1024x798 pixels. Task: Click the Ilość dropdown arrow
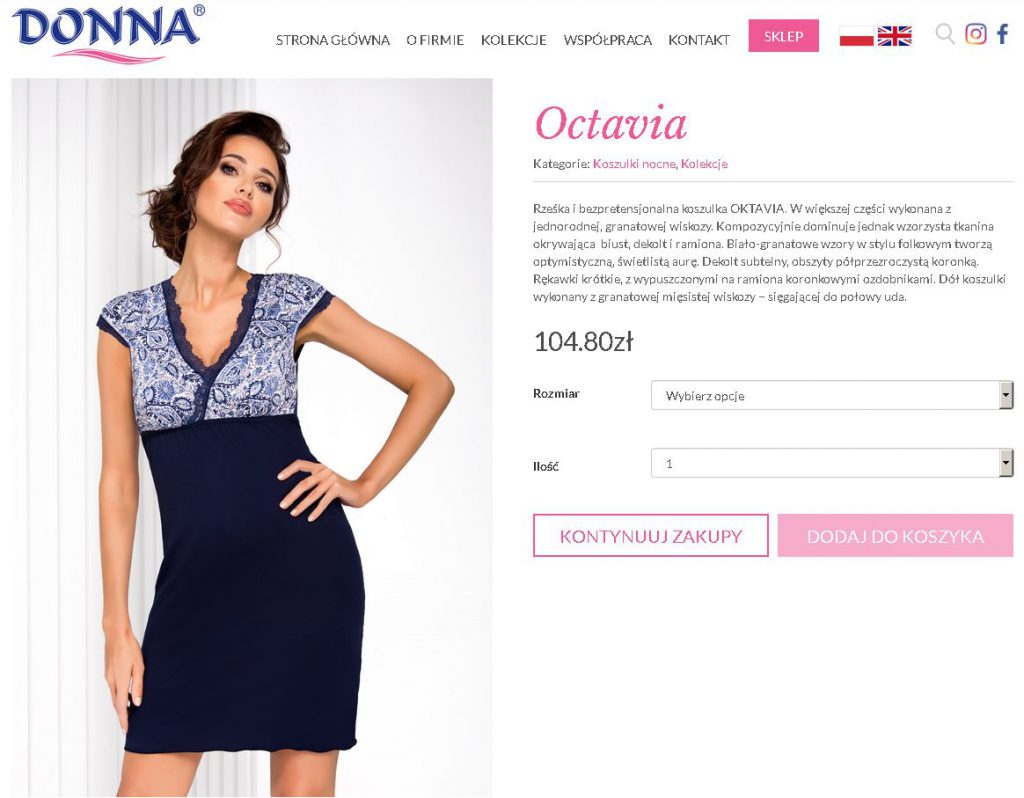(x=1006, y=463)
